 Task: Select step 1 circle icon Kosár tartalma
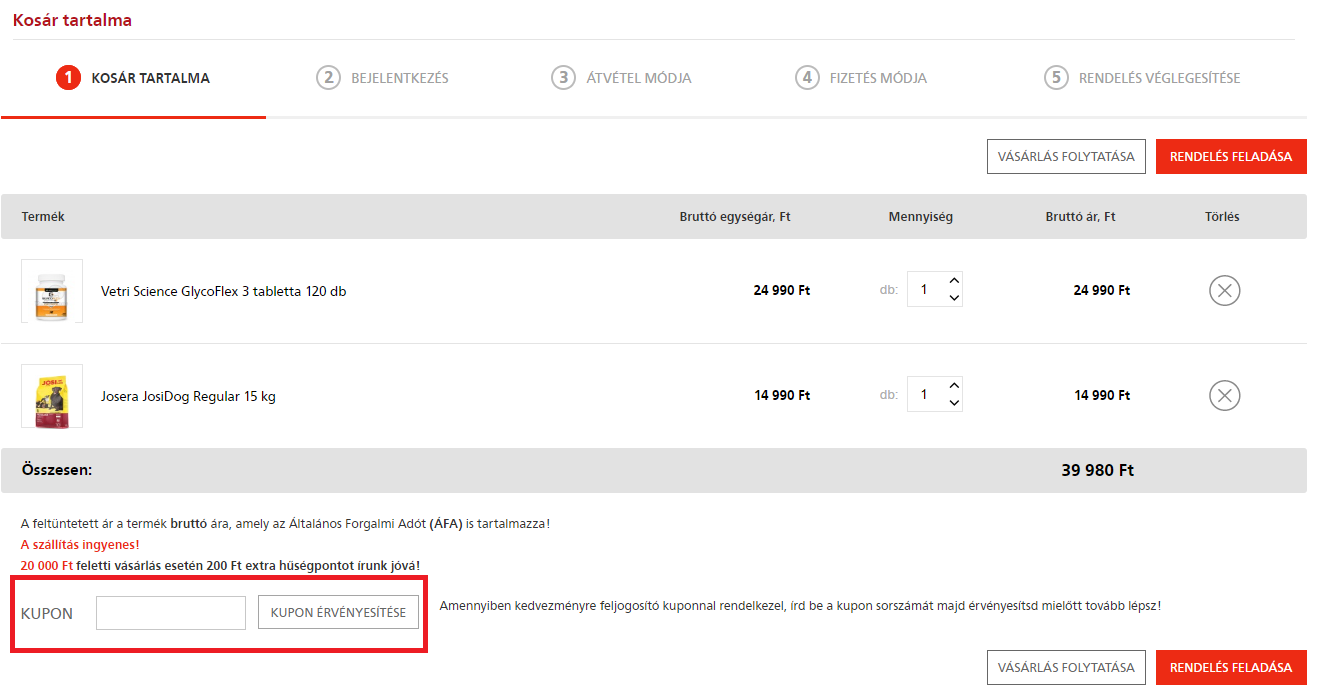tap(68, 78)
